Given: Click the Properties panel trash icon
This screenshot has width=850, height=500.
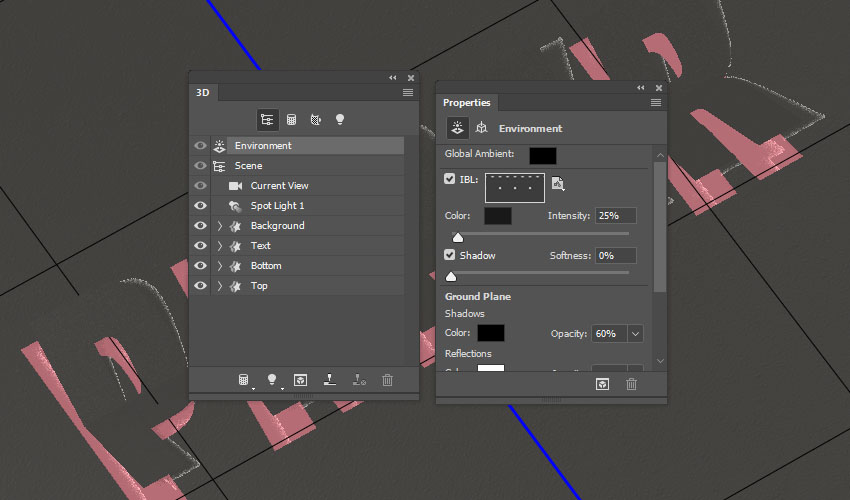Looking at the screenshot, I should (x=632, y=384).
